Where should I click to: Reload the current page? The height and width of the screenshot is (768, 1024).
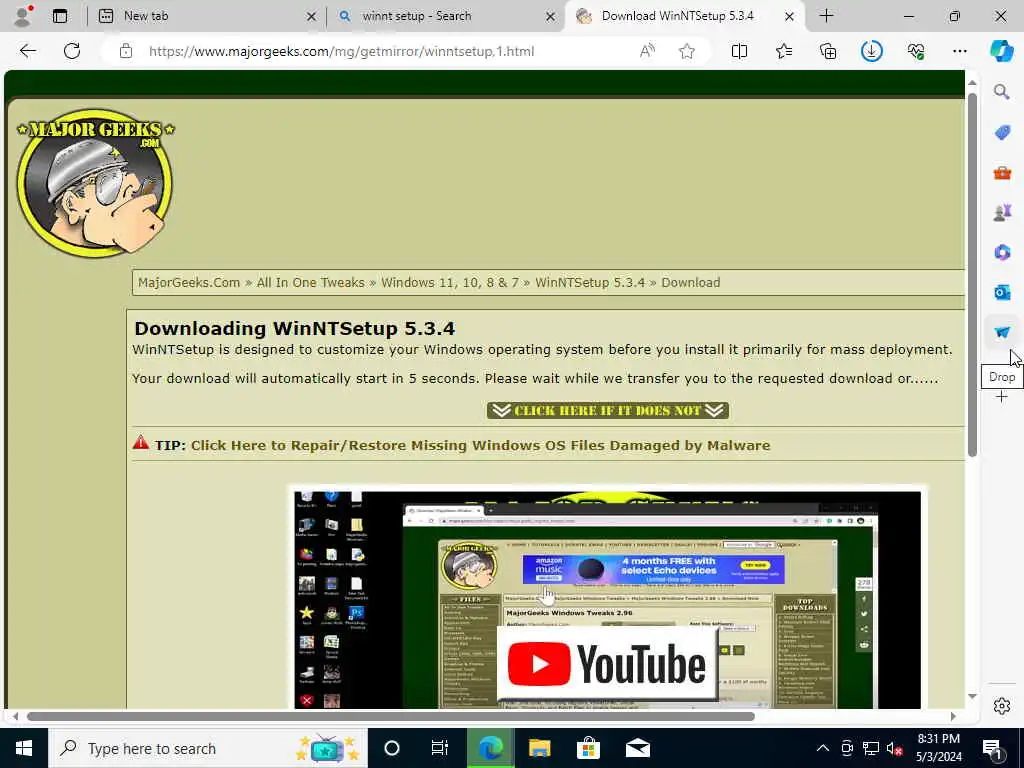[x=72, y=51]
